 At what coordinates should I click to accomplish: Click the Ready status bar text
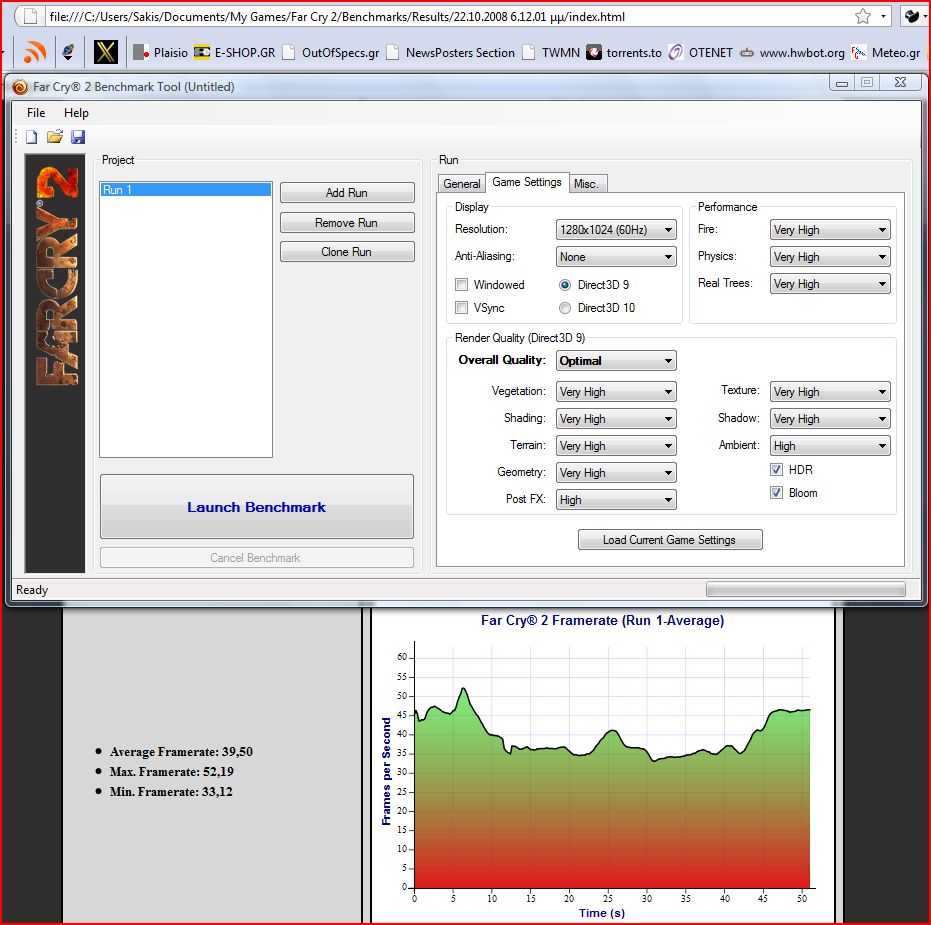[32, 590]
